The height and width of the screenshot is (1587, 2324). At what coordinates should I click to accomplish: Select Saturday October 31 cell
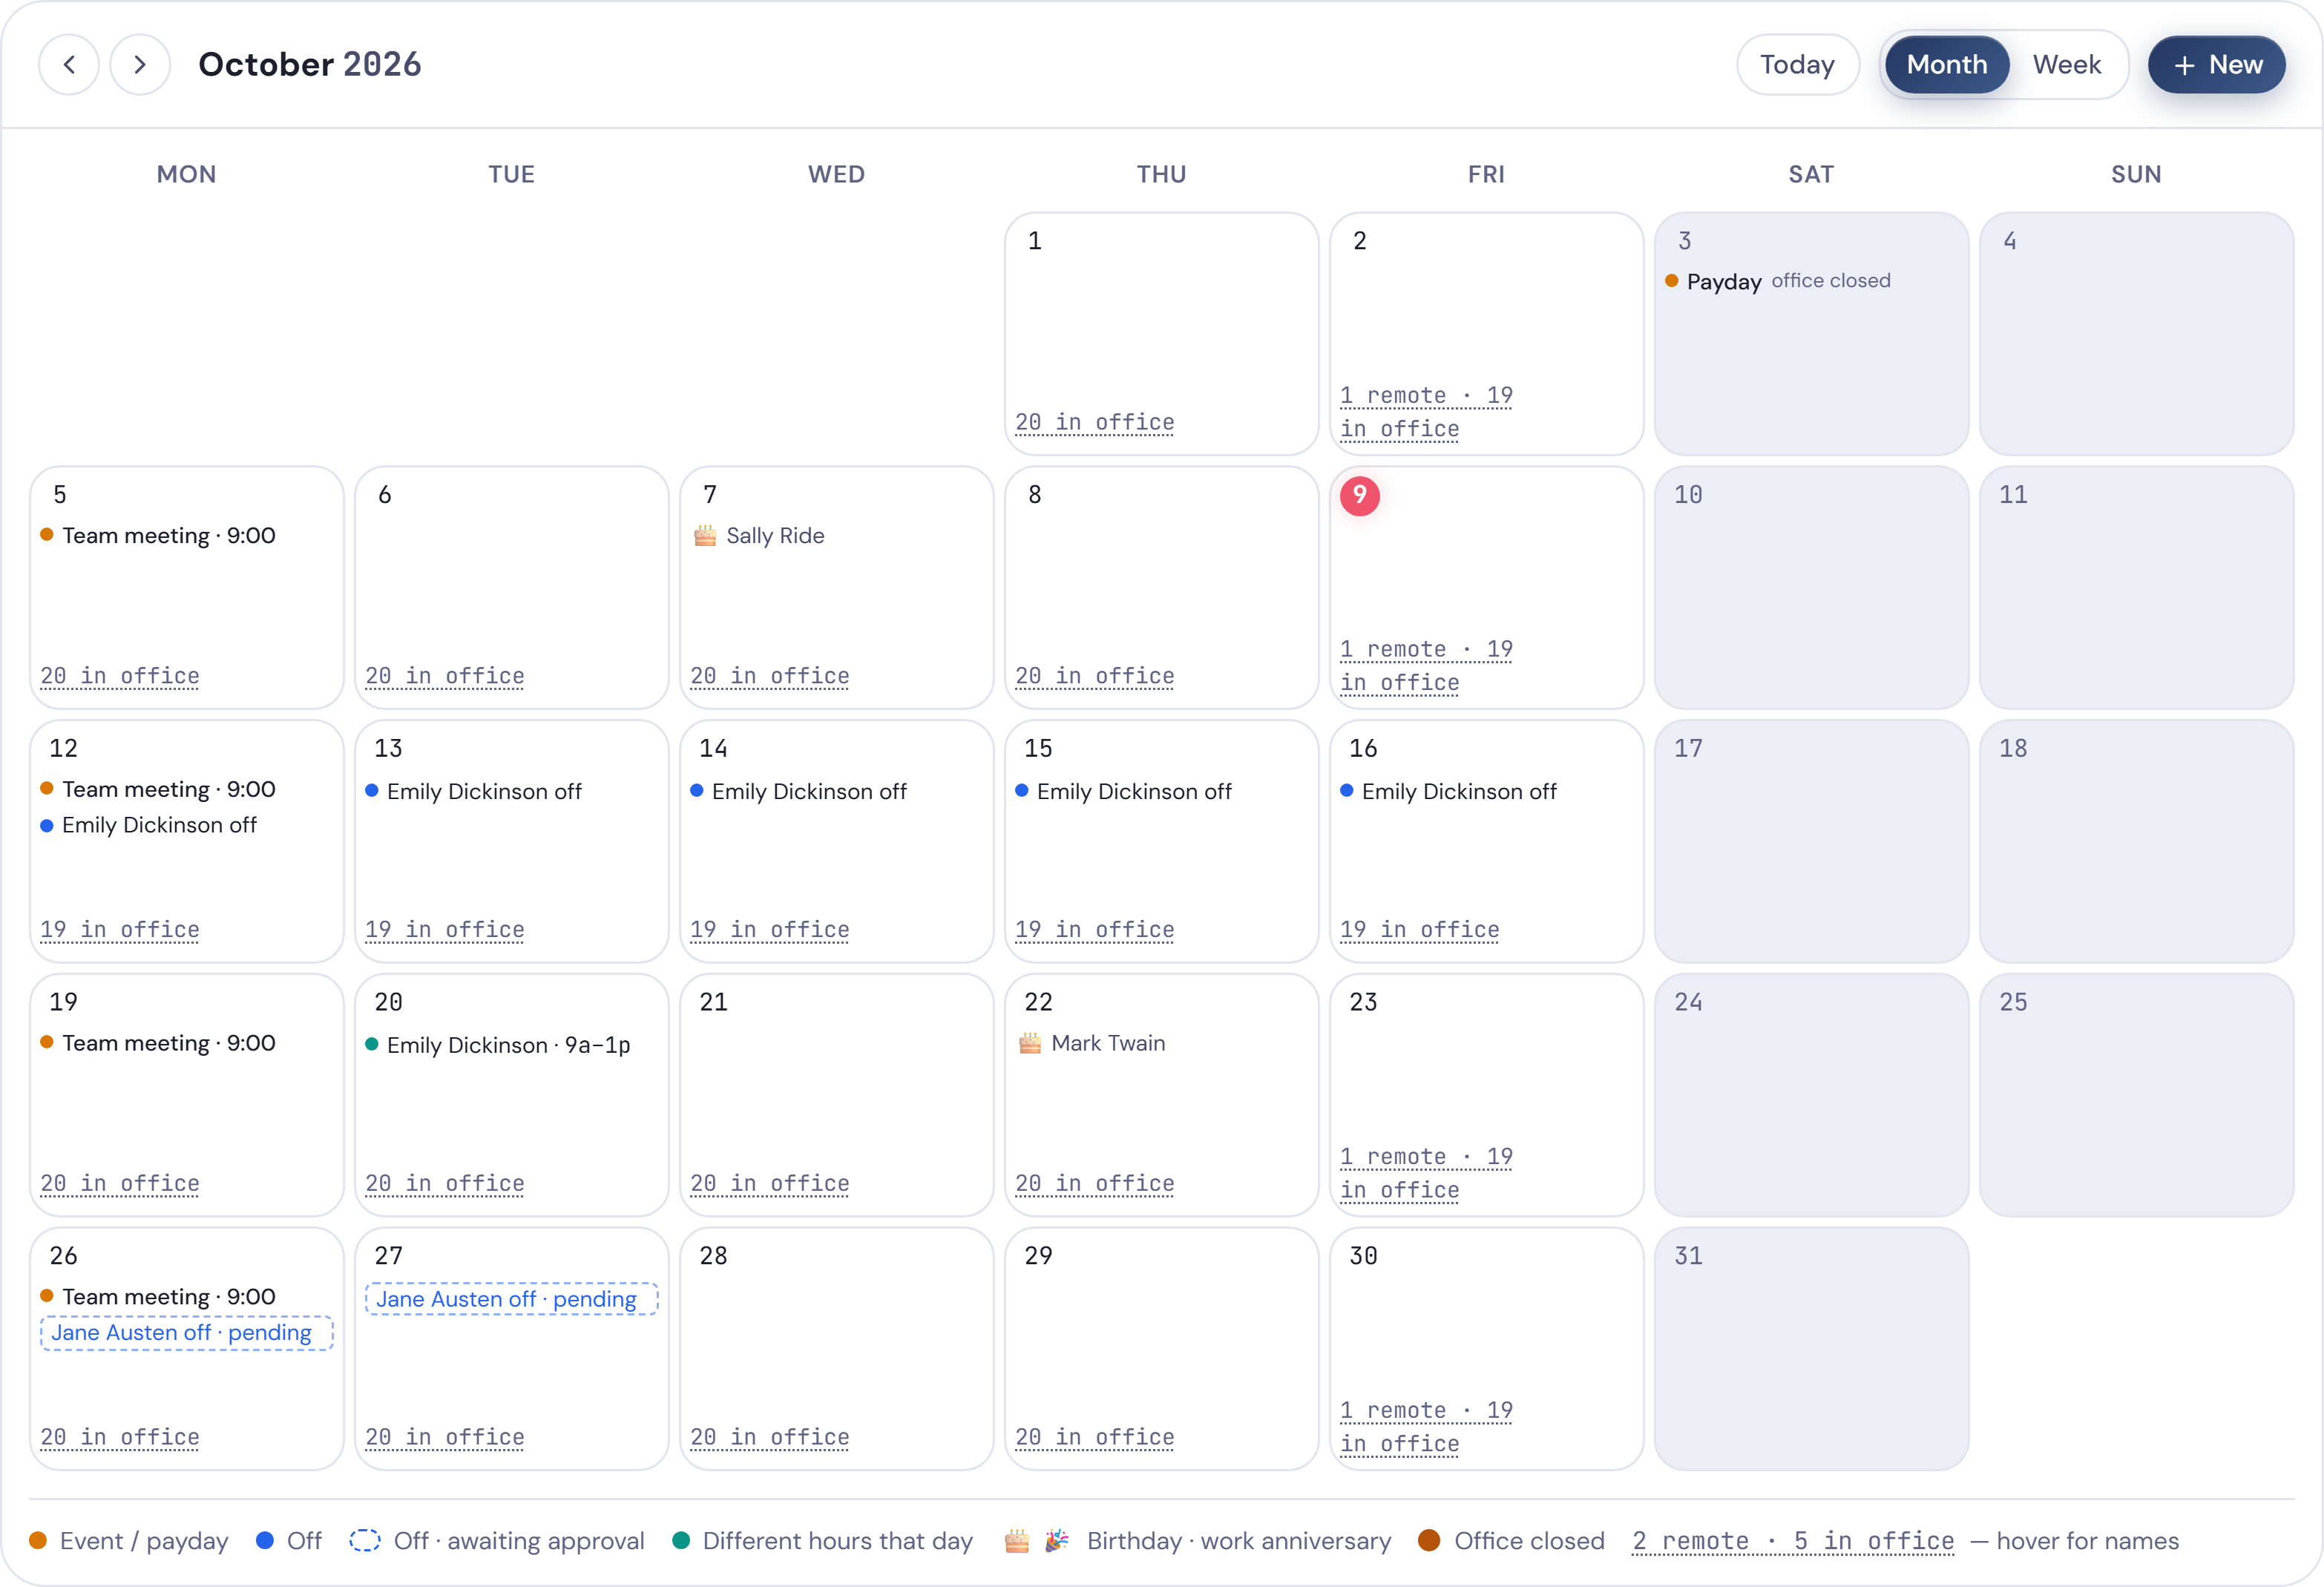click(1811, 1349)
